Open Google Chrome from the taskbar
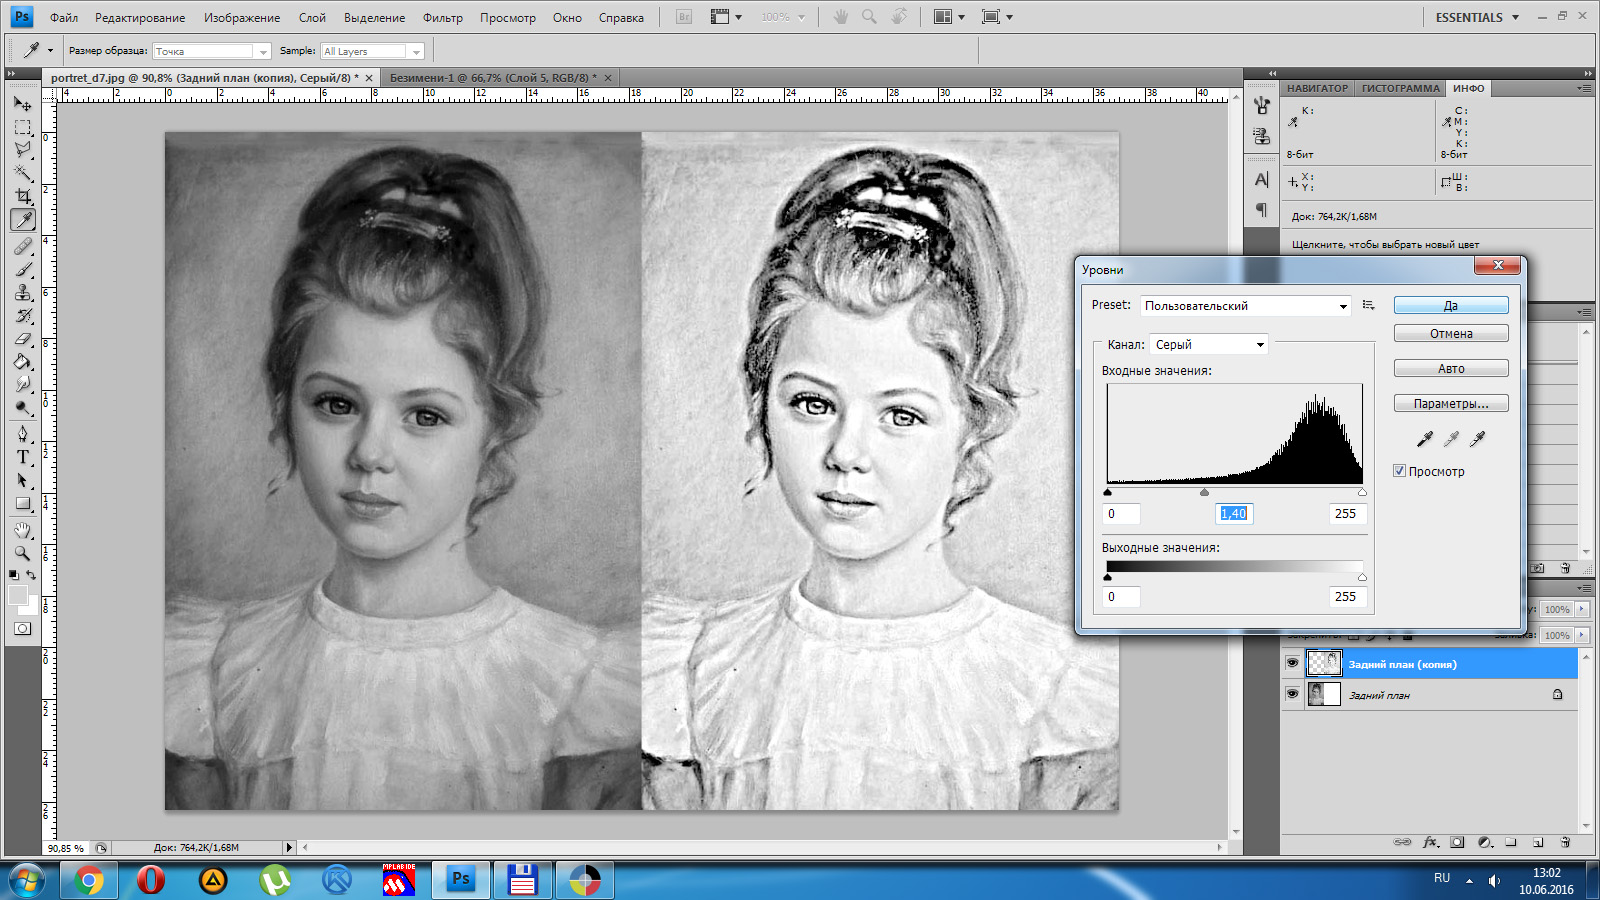This screenshot has width=1600, height=900. [89, 881]
